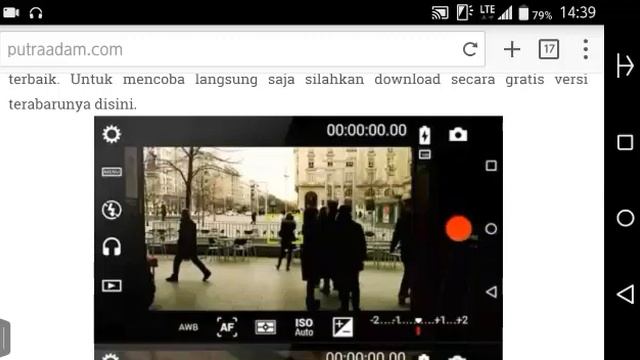Open the tab switcher showing 17
Viewport: 640px width, 360px height.
tap(549, 49)
